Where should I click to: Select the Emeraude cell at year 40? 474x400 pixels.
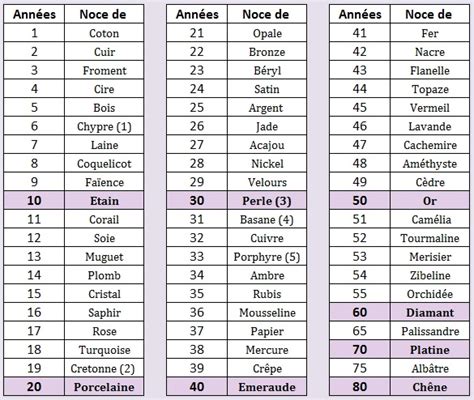(267, 387)
